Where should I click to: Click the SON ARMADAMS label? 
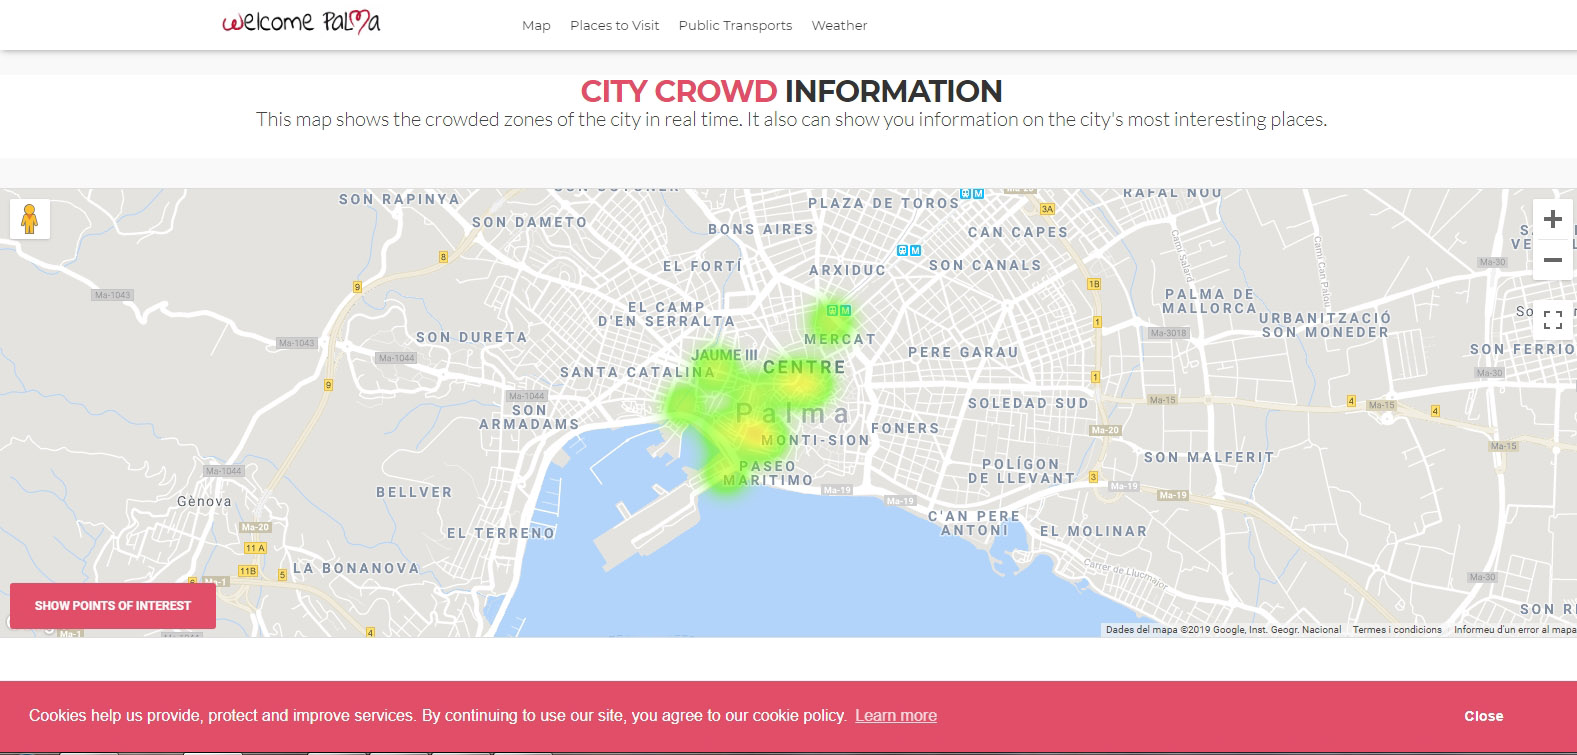pyautogui.click(x=529, y=417)
